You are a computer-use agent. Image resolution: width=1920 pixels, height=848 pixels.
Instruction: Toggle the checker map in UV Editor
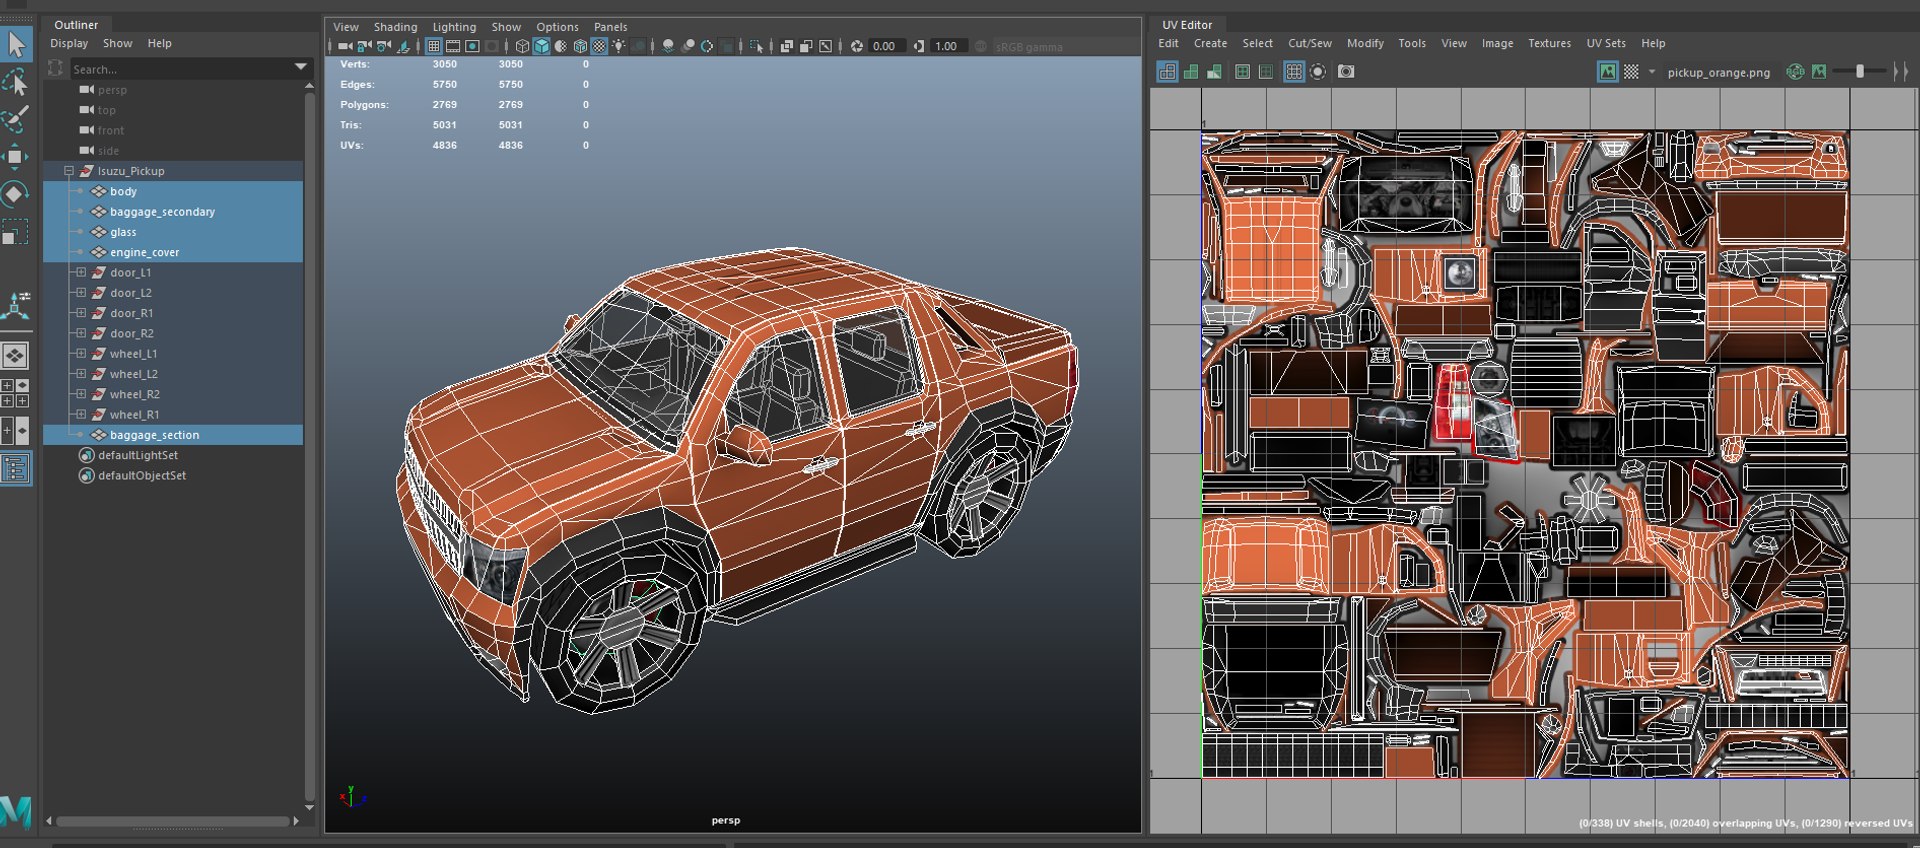(1631, 71)
